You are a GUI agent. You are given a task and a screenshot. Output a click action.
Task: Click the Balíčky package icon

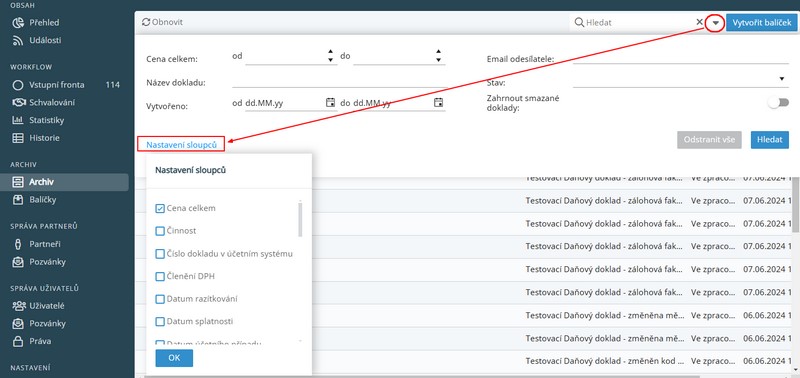pyautogui.click(x=18, y=200)
